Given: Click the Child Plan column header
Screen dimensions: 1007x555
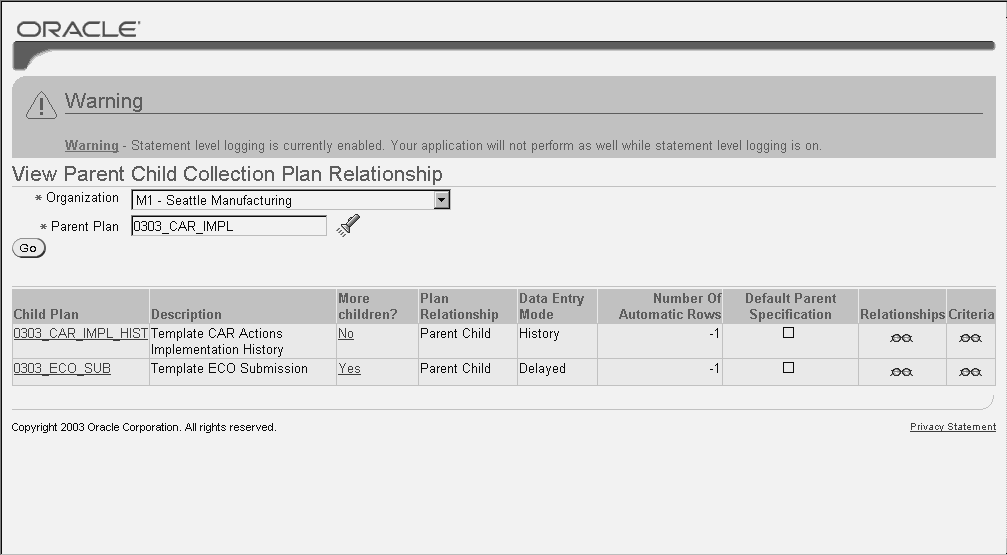Looking at the screenshot, I should pos(46,314).
